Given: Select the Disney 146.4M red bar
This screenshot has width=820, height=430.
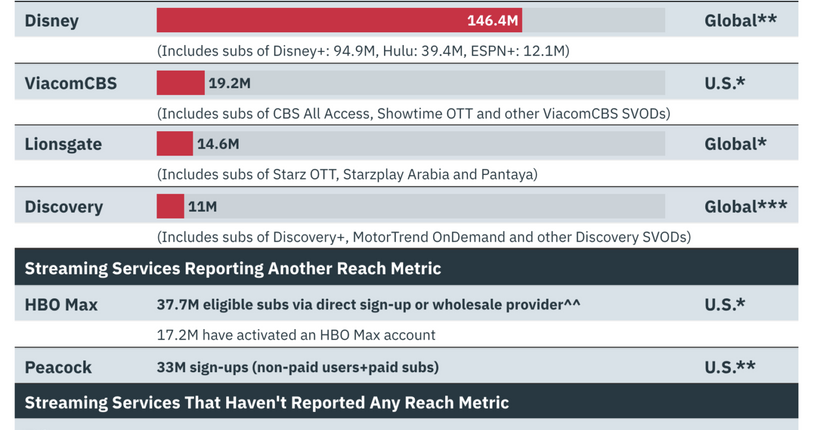Looking at the screenshot, I should (x=339, y=20).
